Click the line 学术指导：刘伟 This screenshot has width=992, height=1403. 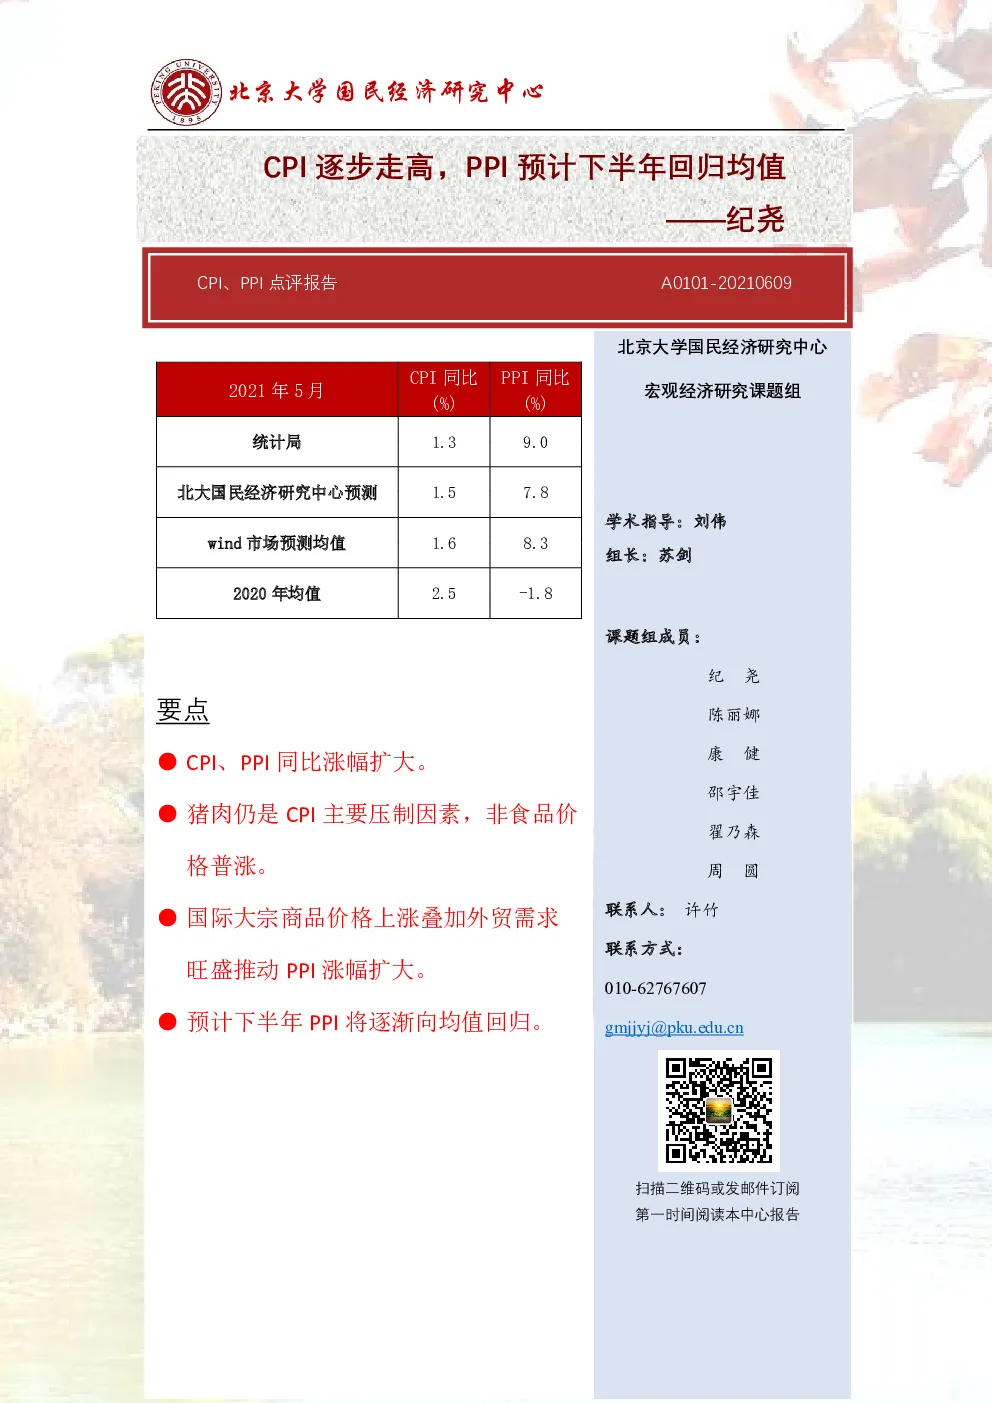pyautogui.click(x=666, y=521)
